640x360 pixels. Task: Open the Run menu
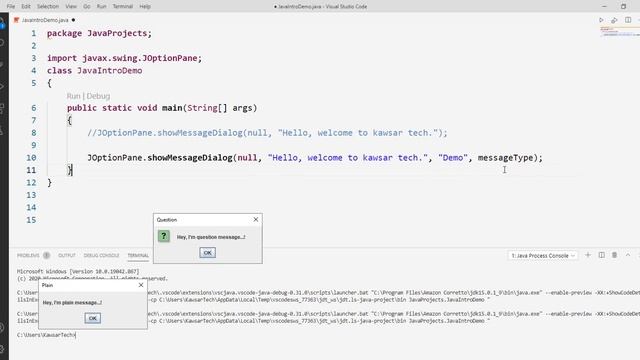pos(102,7)
